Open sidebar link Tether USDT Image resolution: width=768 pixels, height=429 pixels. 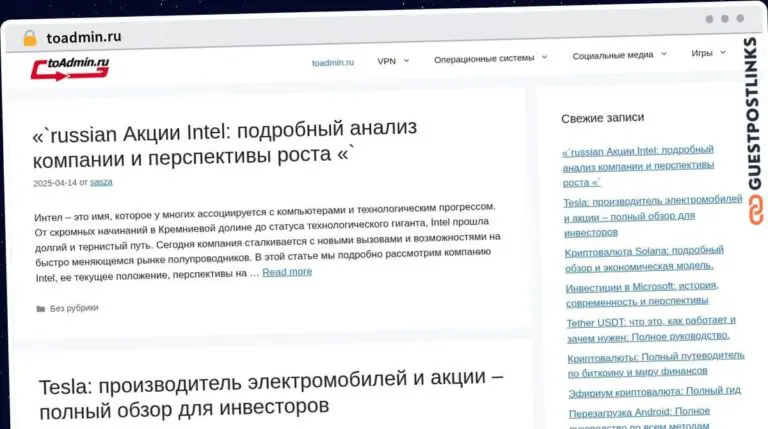pos(651,329)
